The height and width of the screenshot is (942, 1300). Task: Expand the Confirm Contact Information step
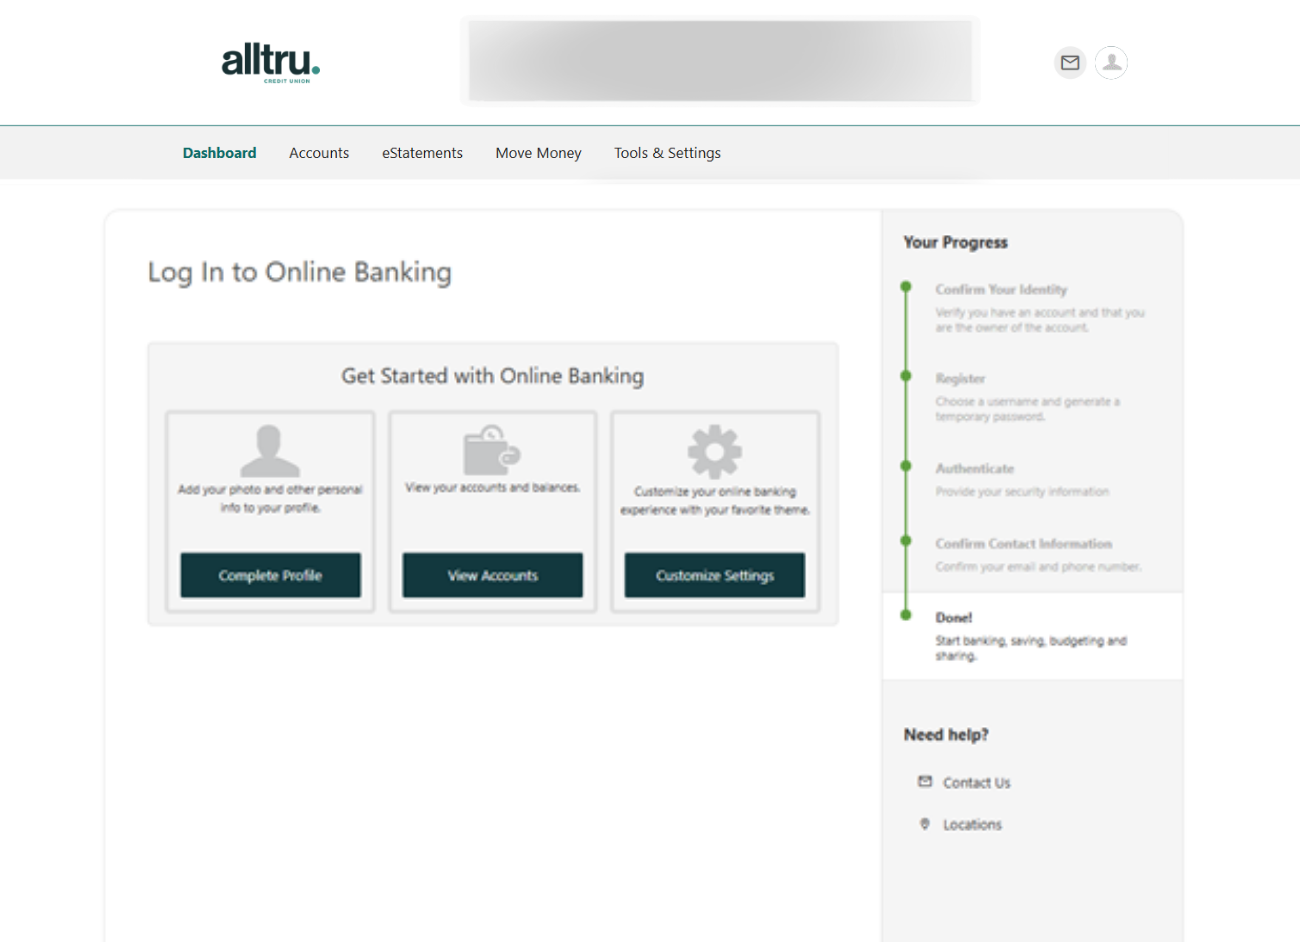1023,543
